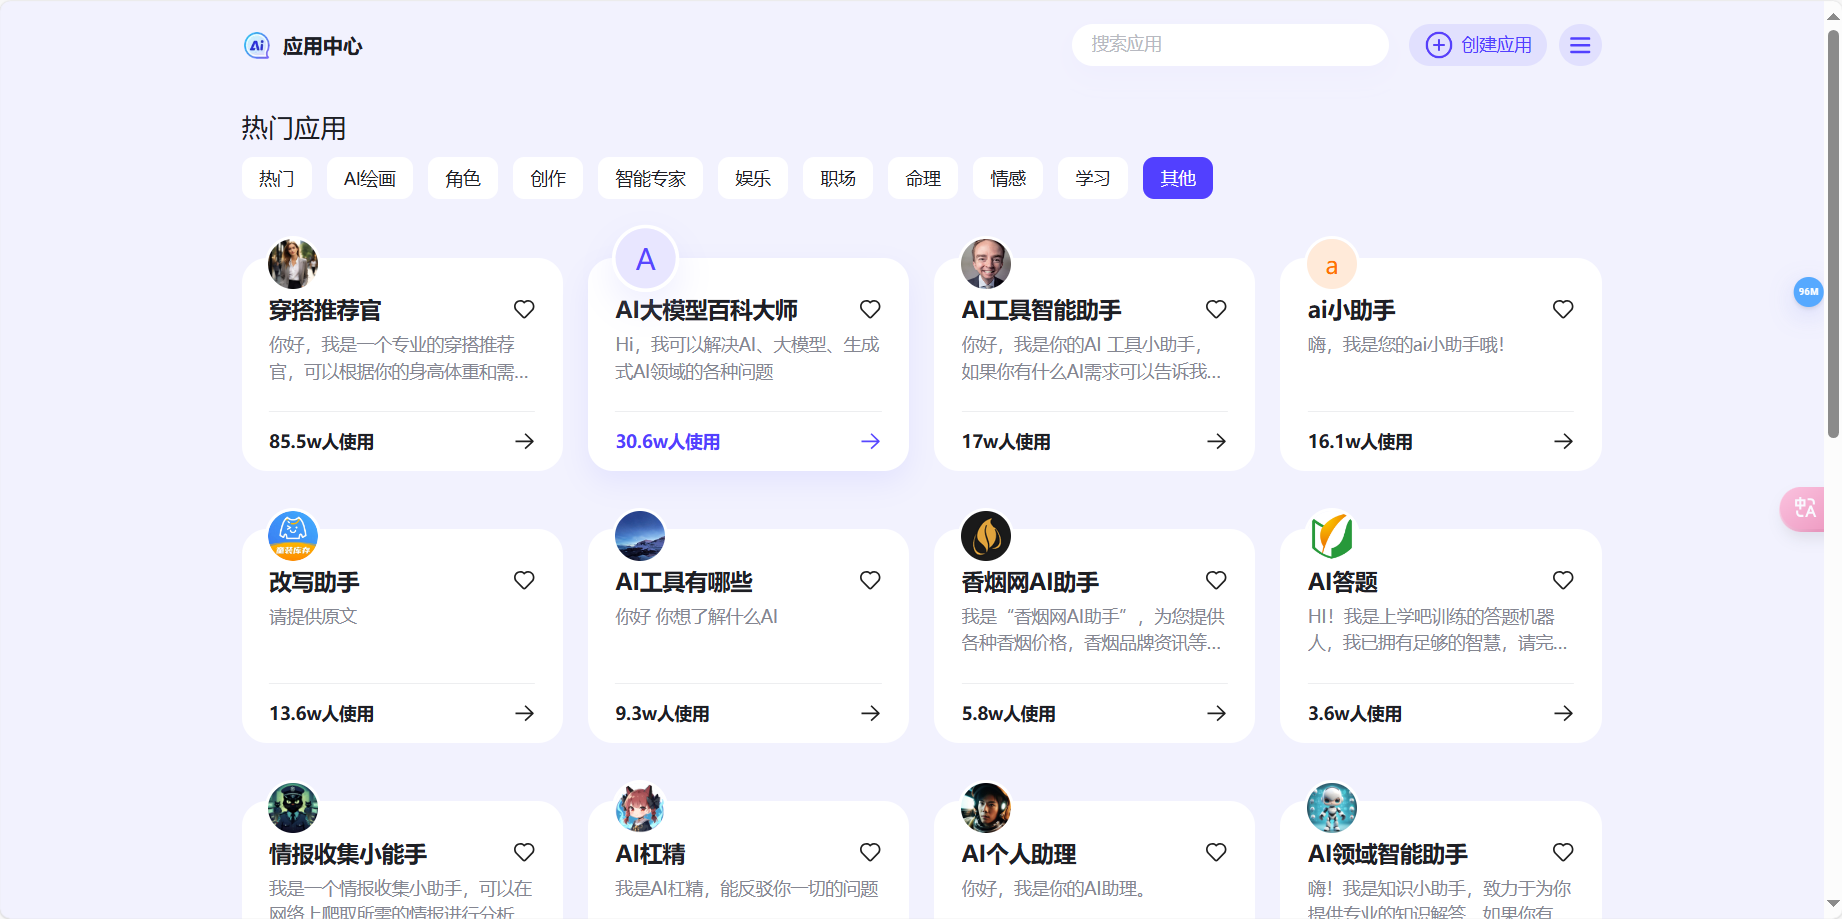Click the 搜索应用 search field
Image resolution: width=1842 pixels, height=919 pixels.
pyautogui.click(x=1230, y=45)
